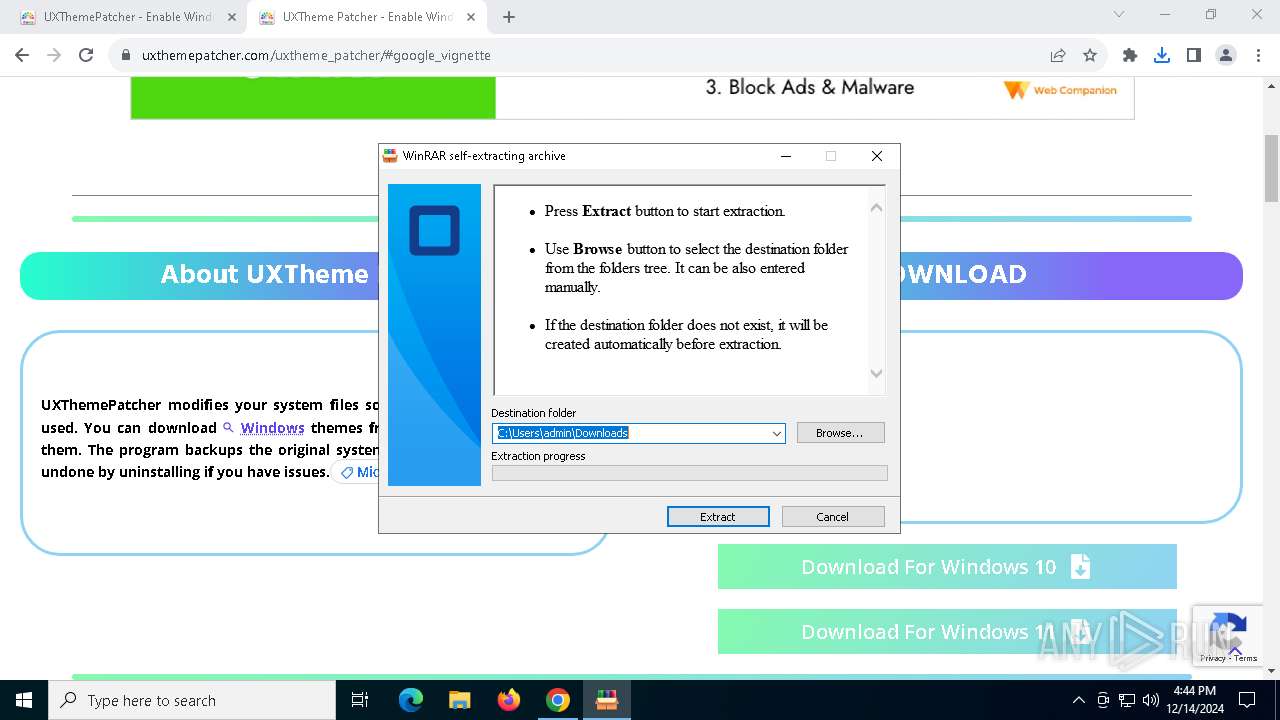This screenshot has height=720, width=1280.
Task: Click the page vertical scrollbar thumb
Action: 1271,167
